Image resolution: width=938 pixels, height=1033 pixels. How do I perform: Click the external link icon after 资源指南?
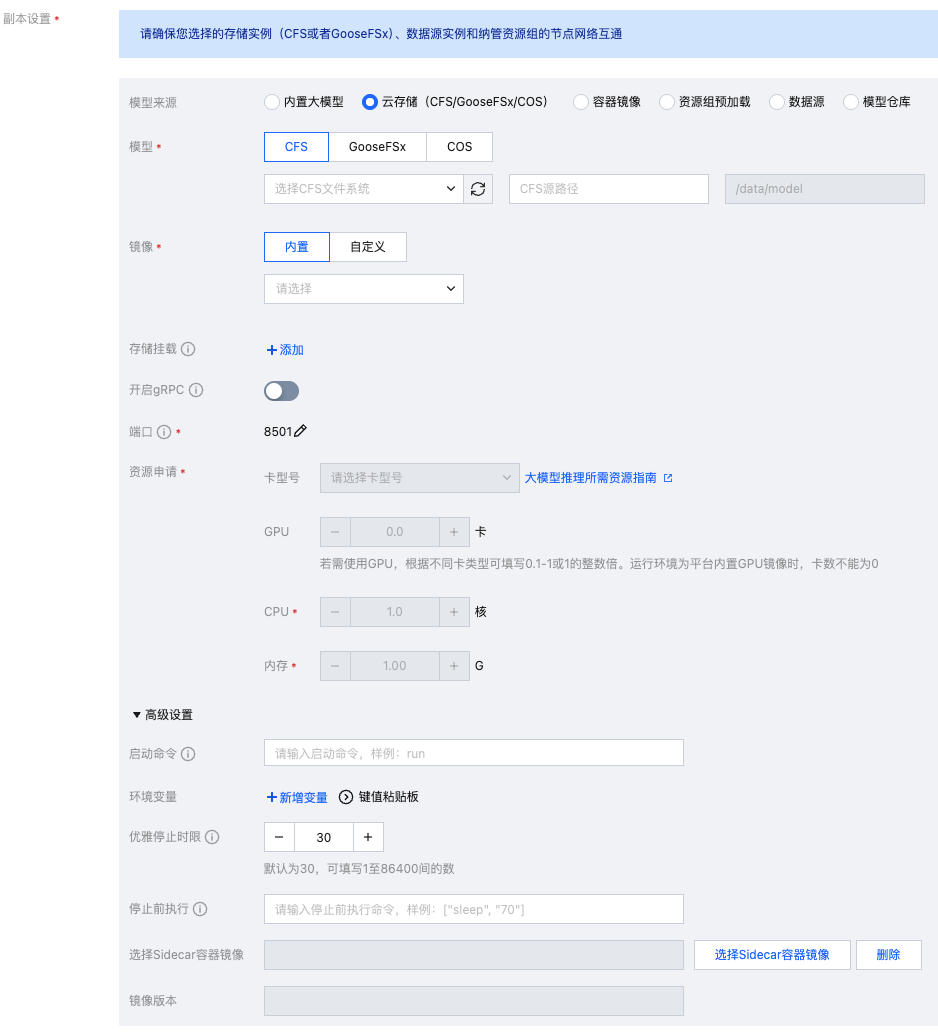point(668,478)
